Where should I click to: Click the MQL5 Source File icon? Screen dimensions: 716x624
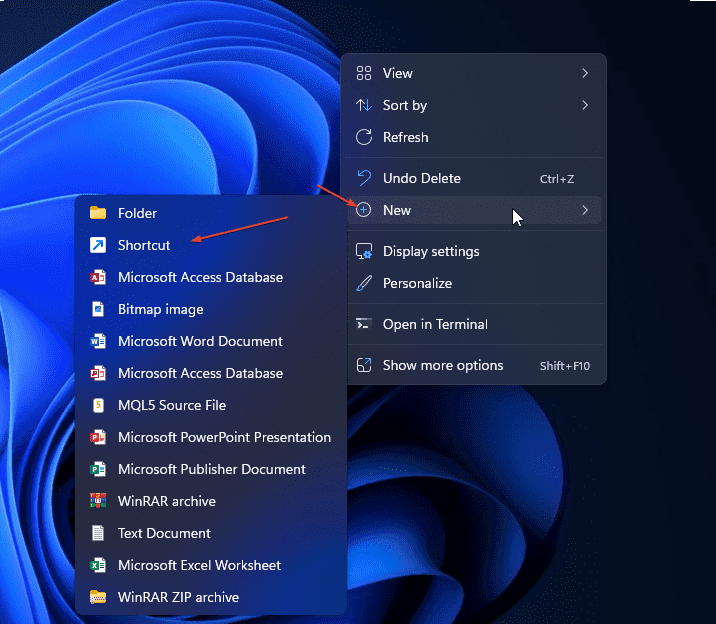pos(98,405)
